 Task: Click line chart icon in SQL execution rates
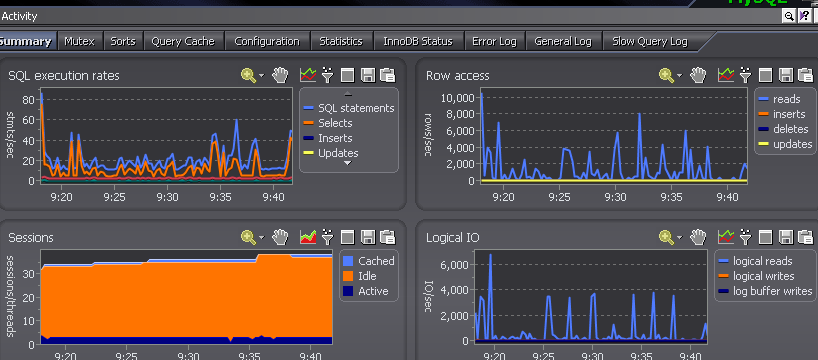pyautogui.click(x=308, y=76)
